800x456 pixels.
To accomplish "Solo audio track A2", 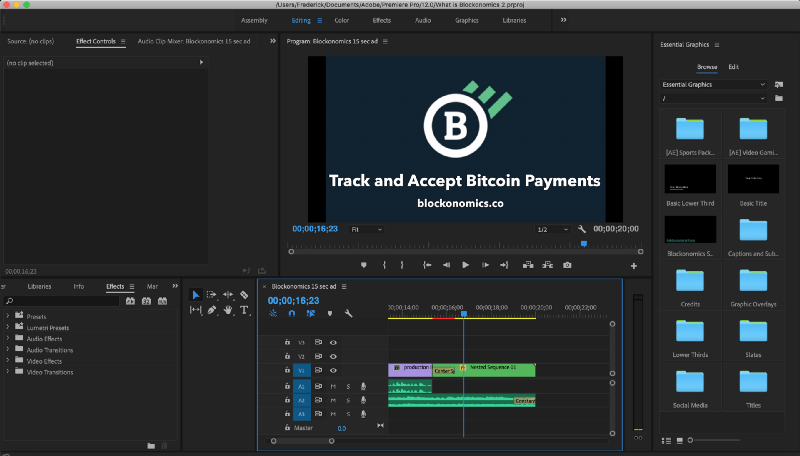I will (x=348, y=400).
